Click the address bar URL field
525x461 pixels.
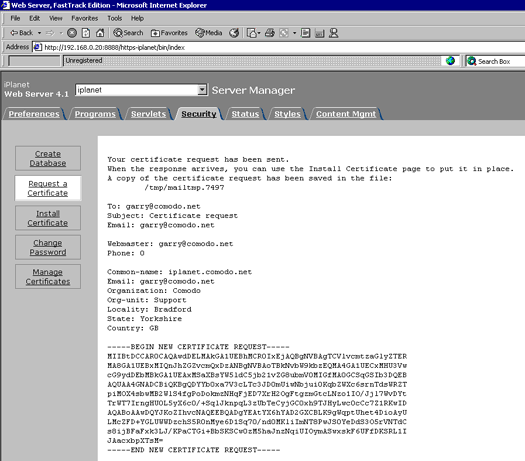click(281, 47)
